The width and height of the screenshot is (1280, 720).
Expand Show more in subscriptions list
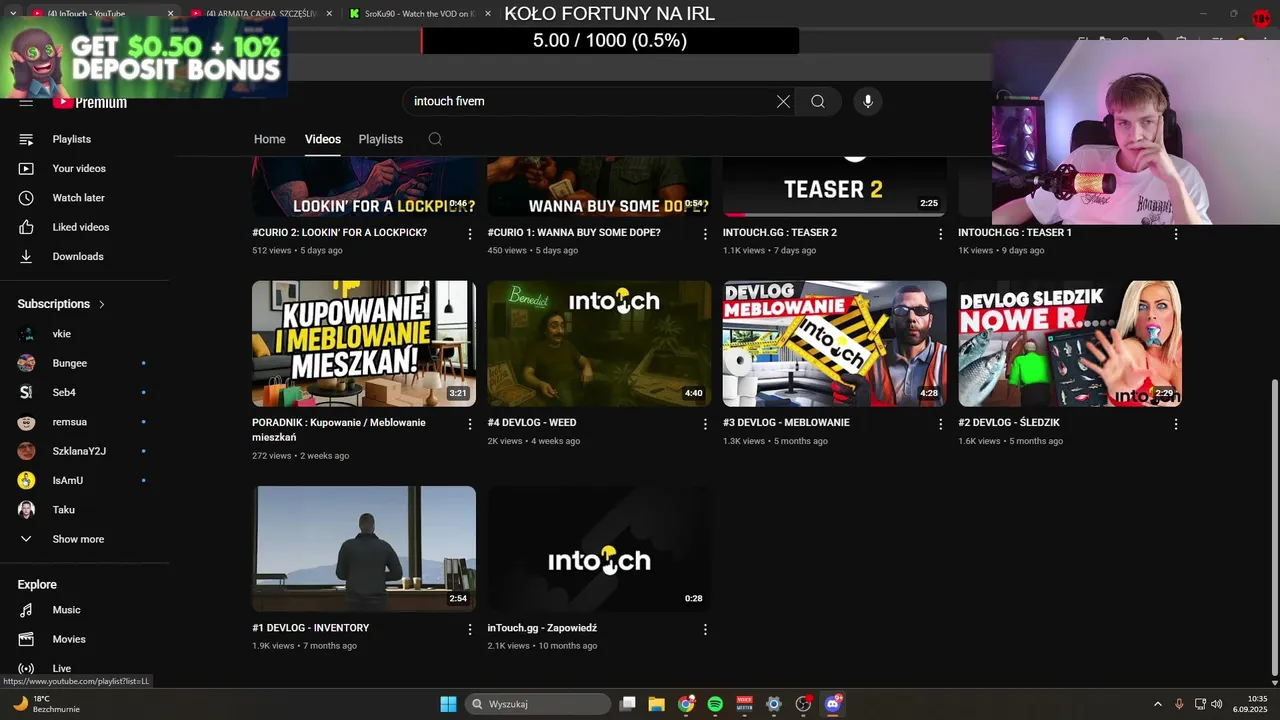pos(78,539)
